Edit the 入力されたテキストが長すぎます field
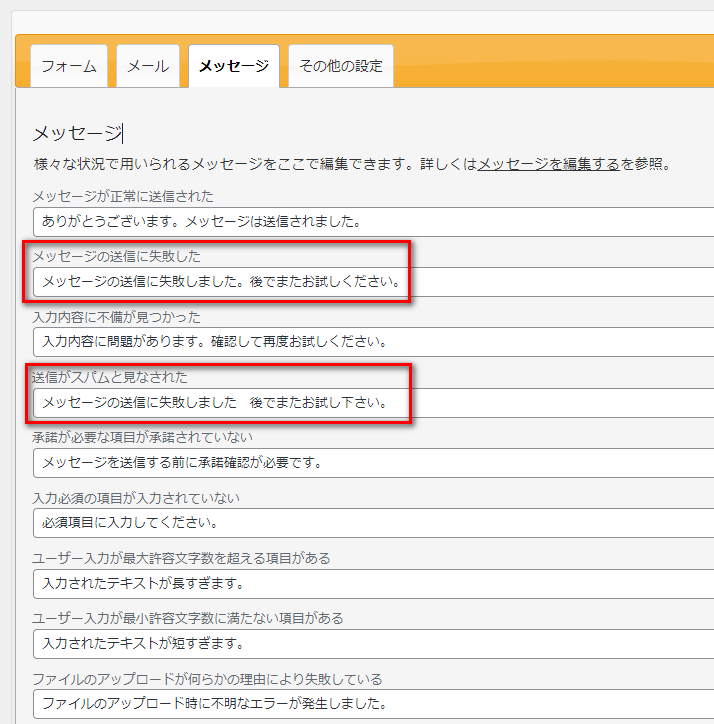Viewport: 714px width, 724px height. click(x=374, y=584)
